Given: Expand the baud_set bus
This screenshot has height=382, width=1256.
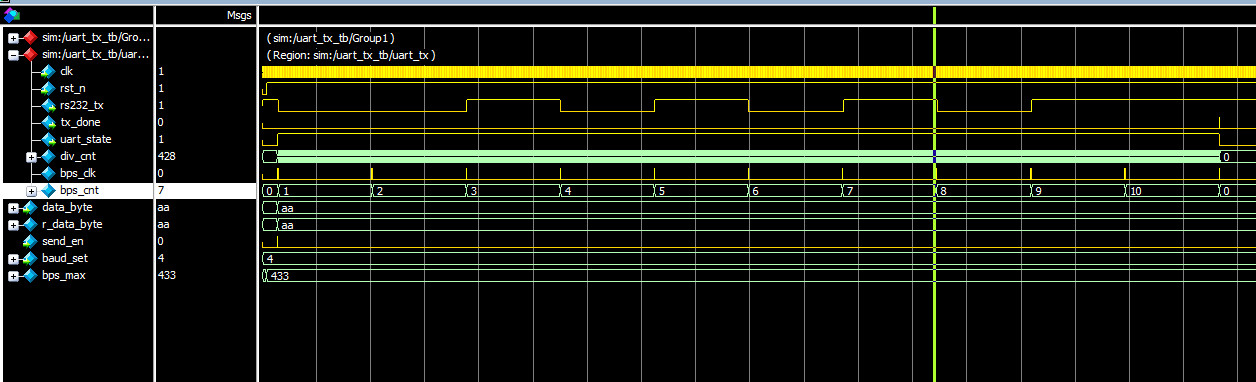Looking at the screenshot, I should (x=13, y=259).
